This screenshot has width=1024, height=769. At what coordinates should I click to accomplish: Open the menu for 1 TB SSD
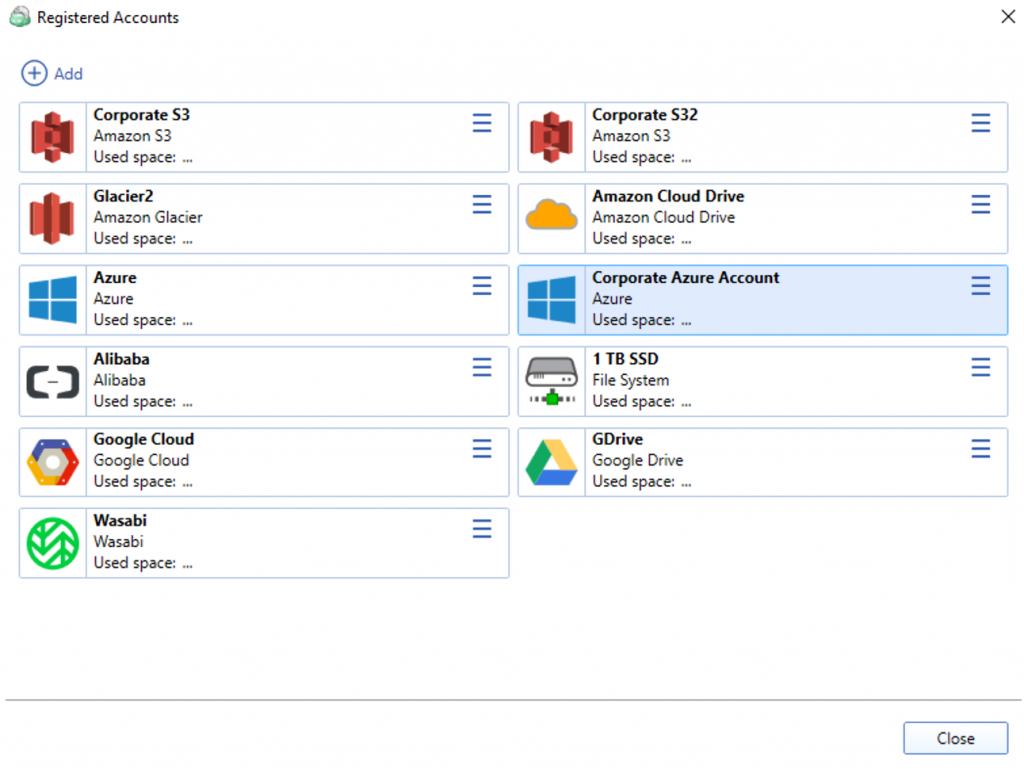coord(980,367)
